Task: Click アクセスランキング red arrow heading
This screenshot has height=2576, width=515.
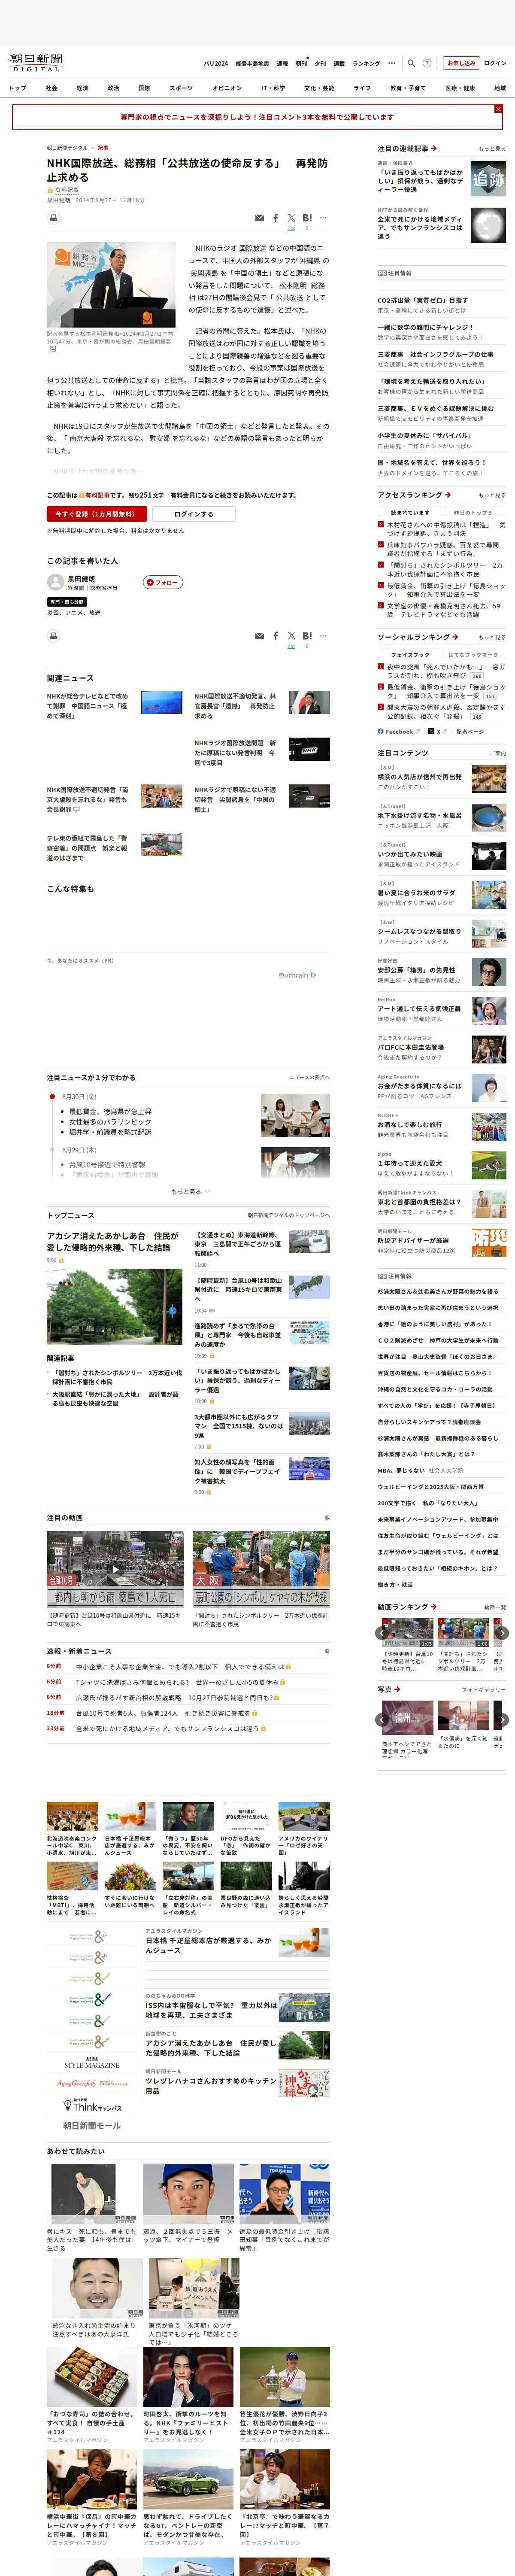Action: (414, 495)
